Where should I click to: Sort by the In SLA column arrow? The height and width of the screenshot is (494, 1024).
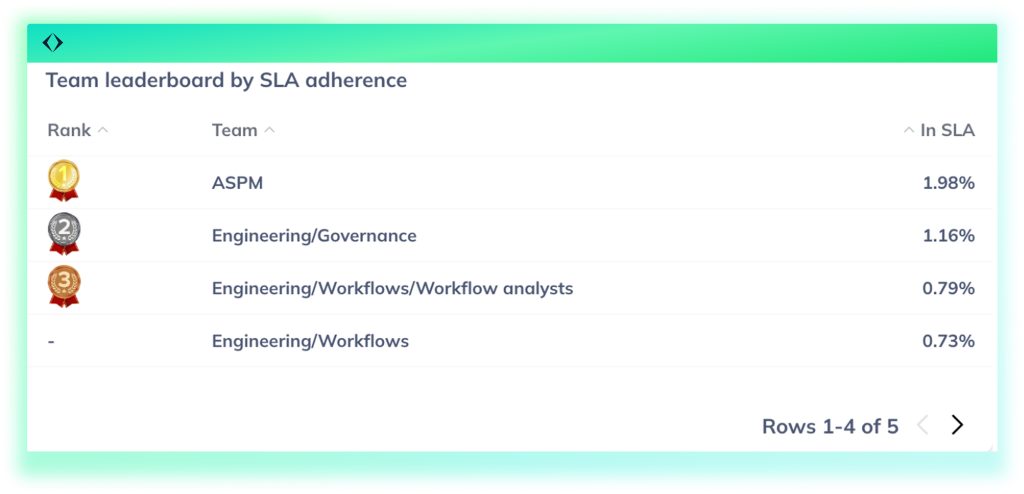click(908, 131)
